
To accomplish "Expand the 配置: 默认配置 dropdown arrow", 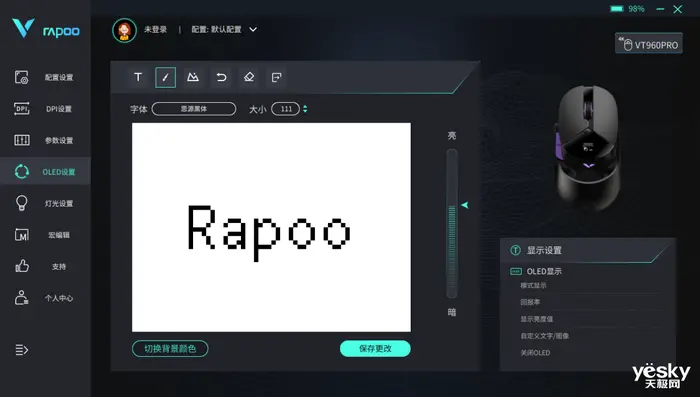I will point(253,29).
